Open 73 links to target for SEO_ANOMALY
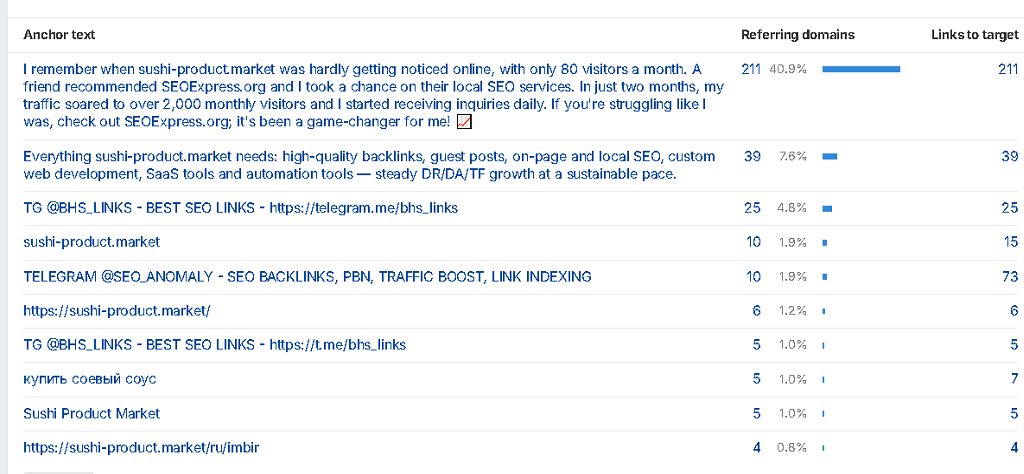1024x474 pixels. 1011,277
